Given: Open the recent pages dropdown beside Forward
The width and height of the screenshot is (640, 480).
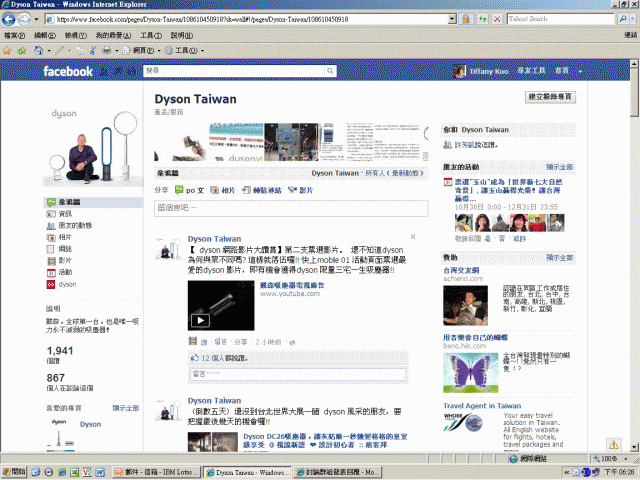Looking at the screenshot, I should pos(36,19).
